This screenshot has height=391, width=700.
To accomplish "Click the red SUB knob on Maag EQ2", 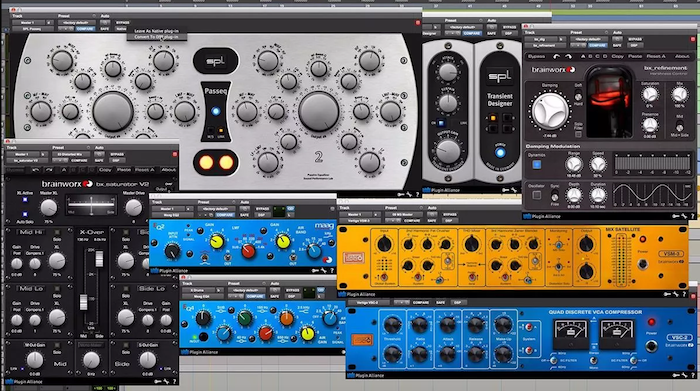I will coord(248,251).
